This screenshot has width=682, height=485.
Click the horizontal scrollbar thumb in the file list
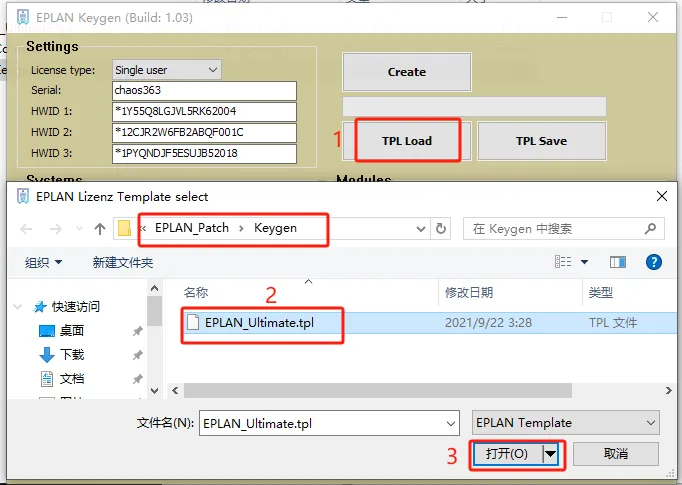[378, 391]
